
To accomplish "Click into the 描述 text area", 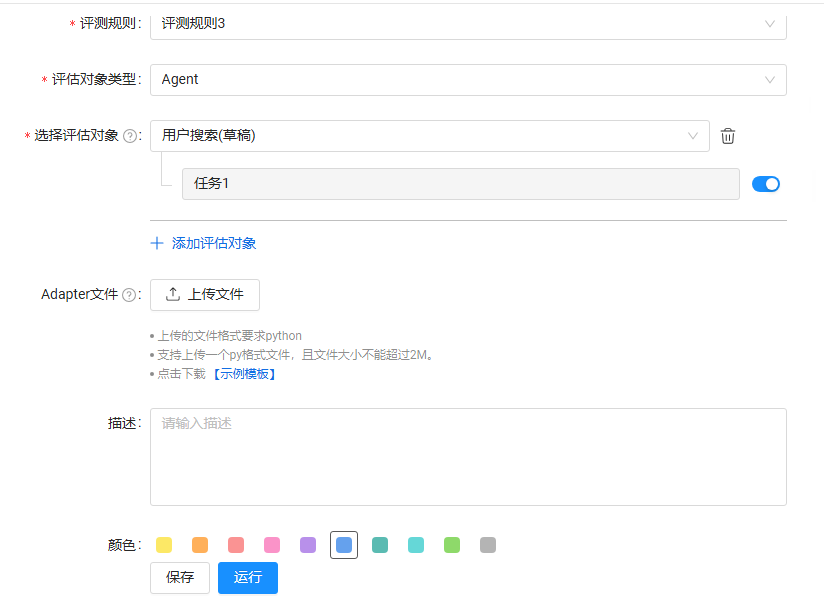I will pos(468,457).
